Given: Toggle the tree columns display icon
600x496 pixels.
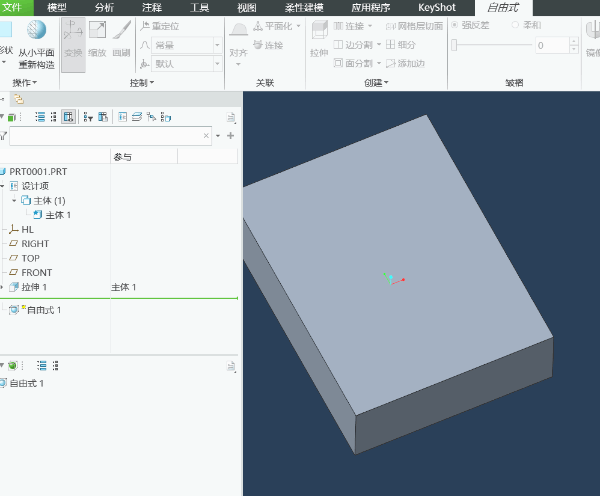Looking at the screenshot, I should [x=68, y=117].
